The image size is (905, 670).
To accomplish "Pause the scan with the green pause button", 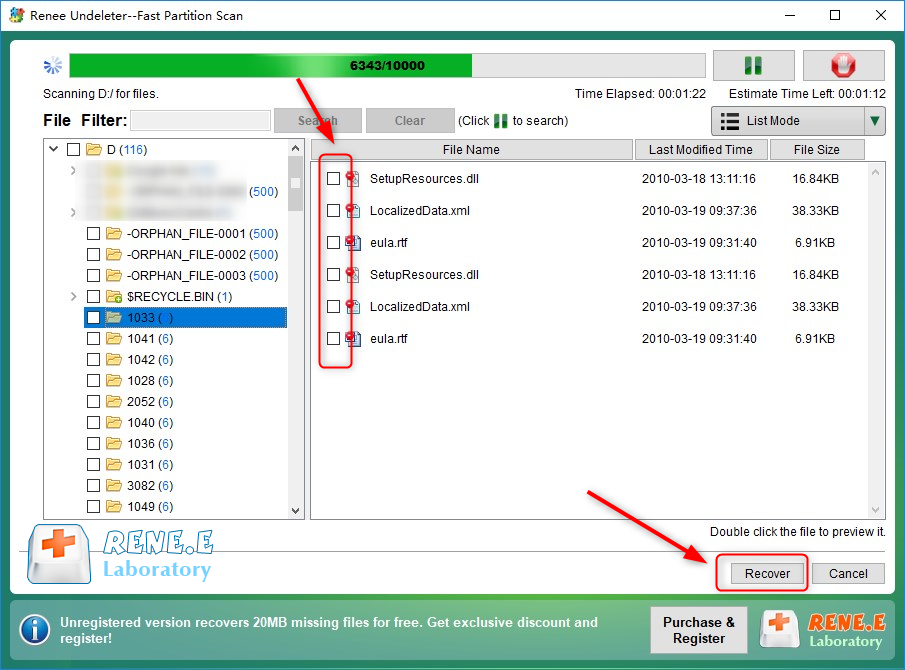I will click(x=752, y=66).
